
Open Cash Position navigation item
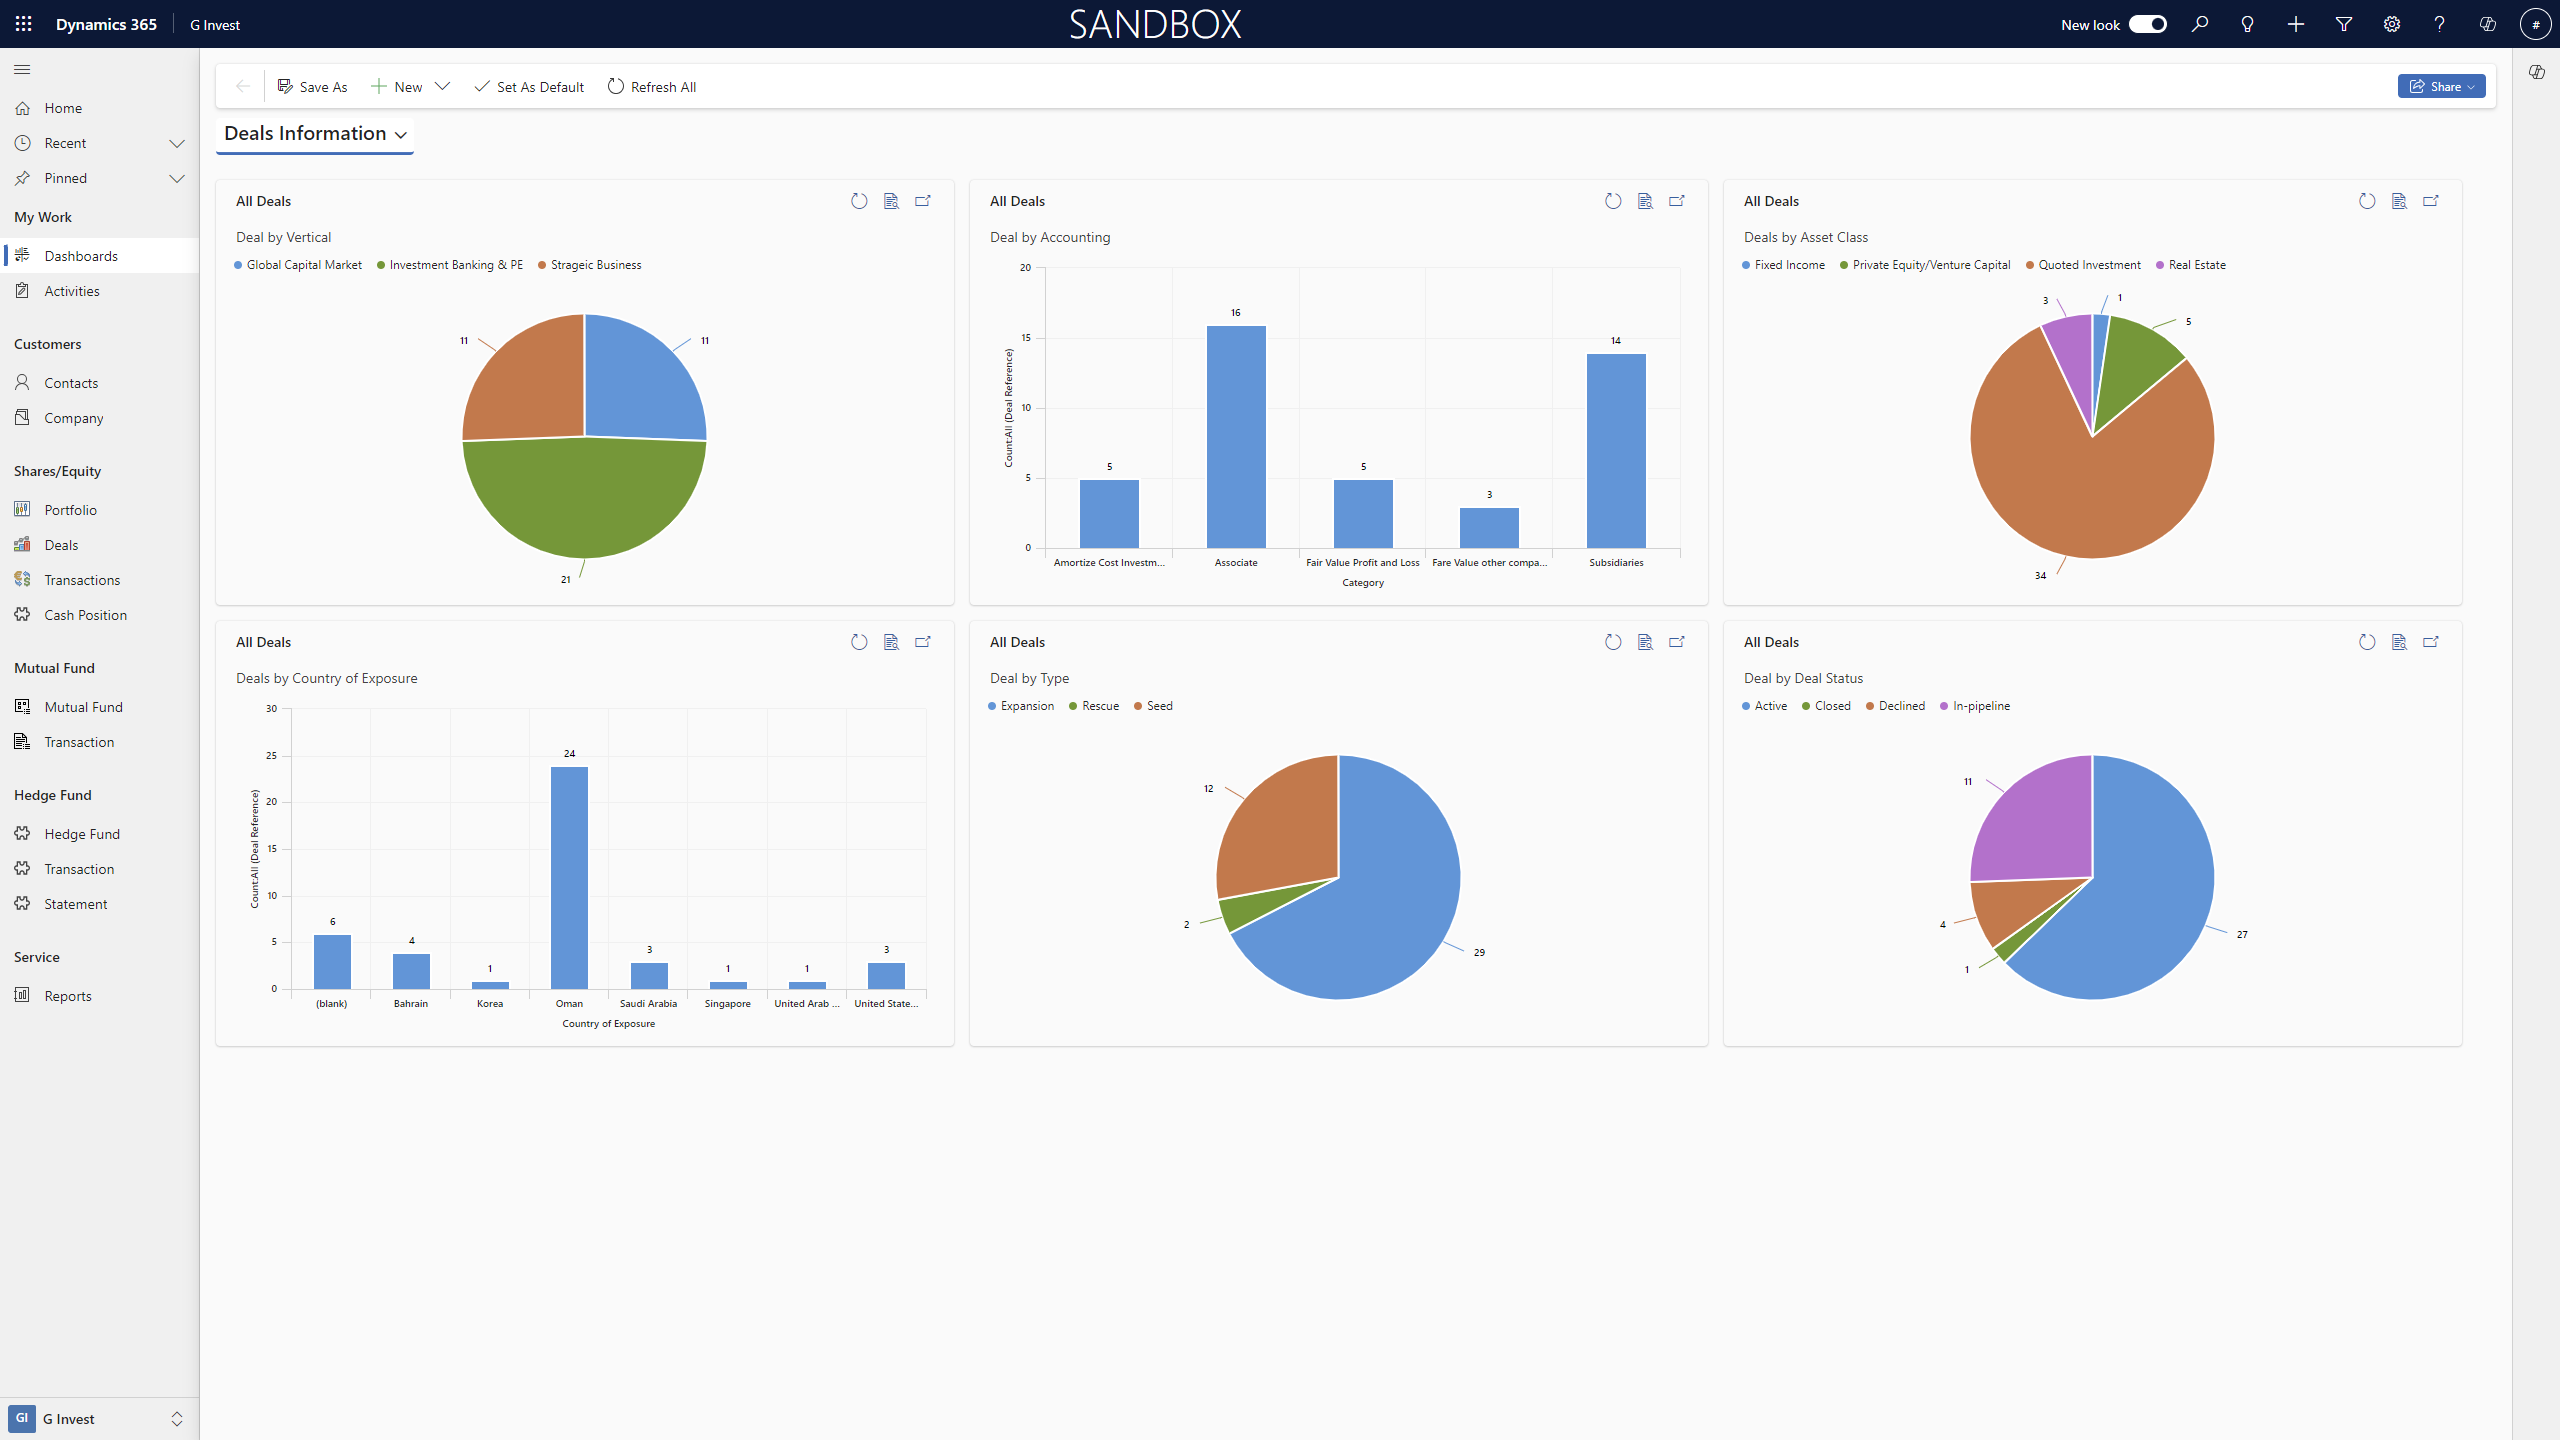(x=85, y=615)
